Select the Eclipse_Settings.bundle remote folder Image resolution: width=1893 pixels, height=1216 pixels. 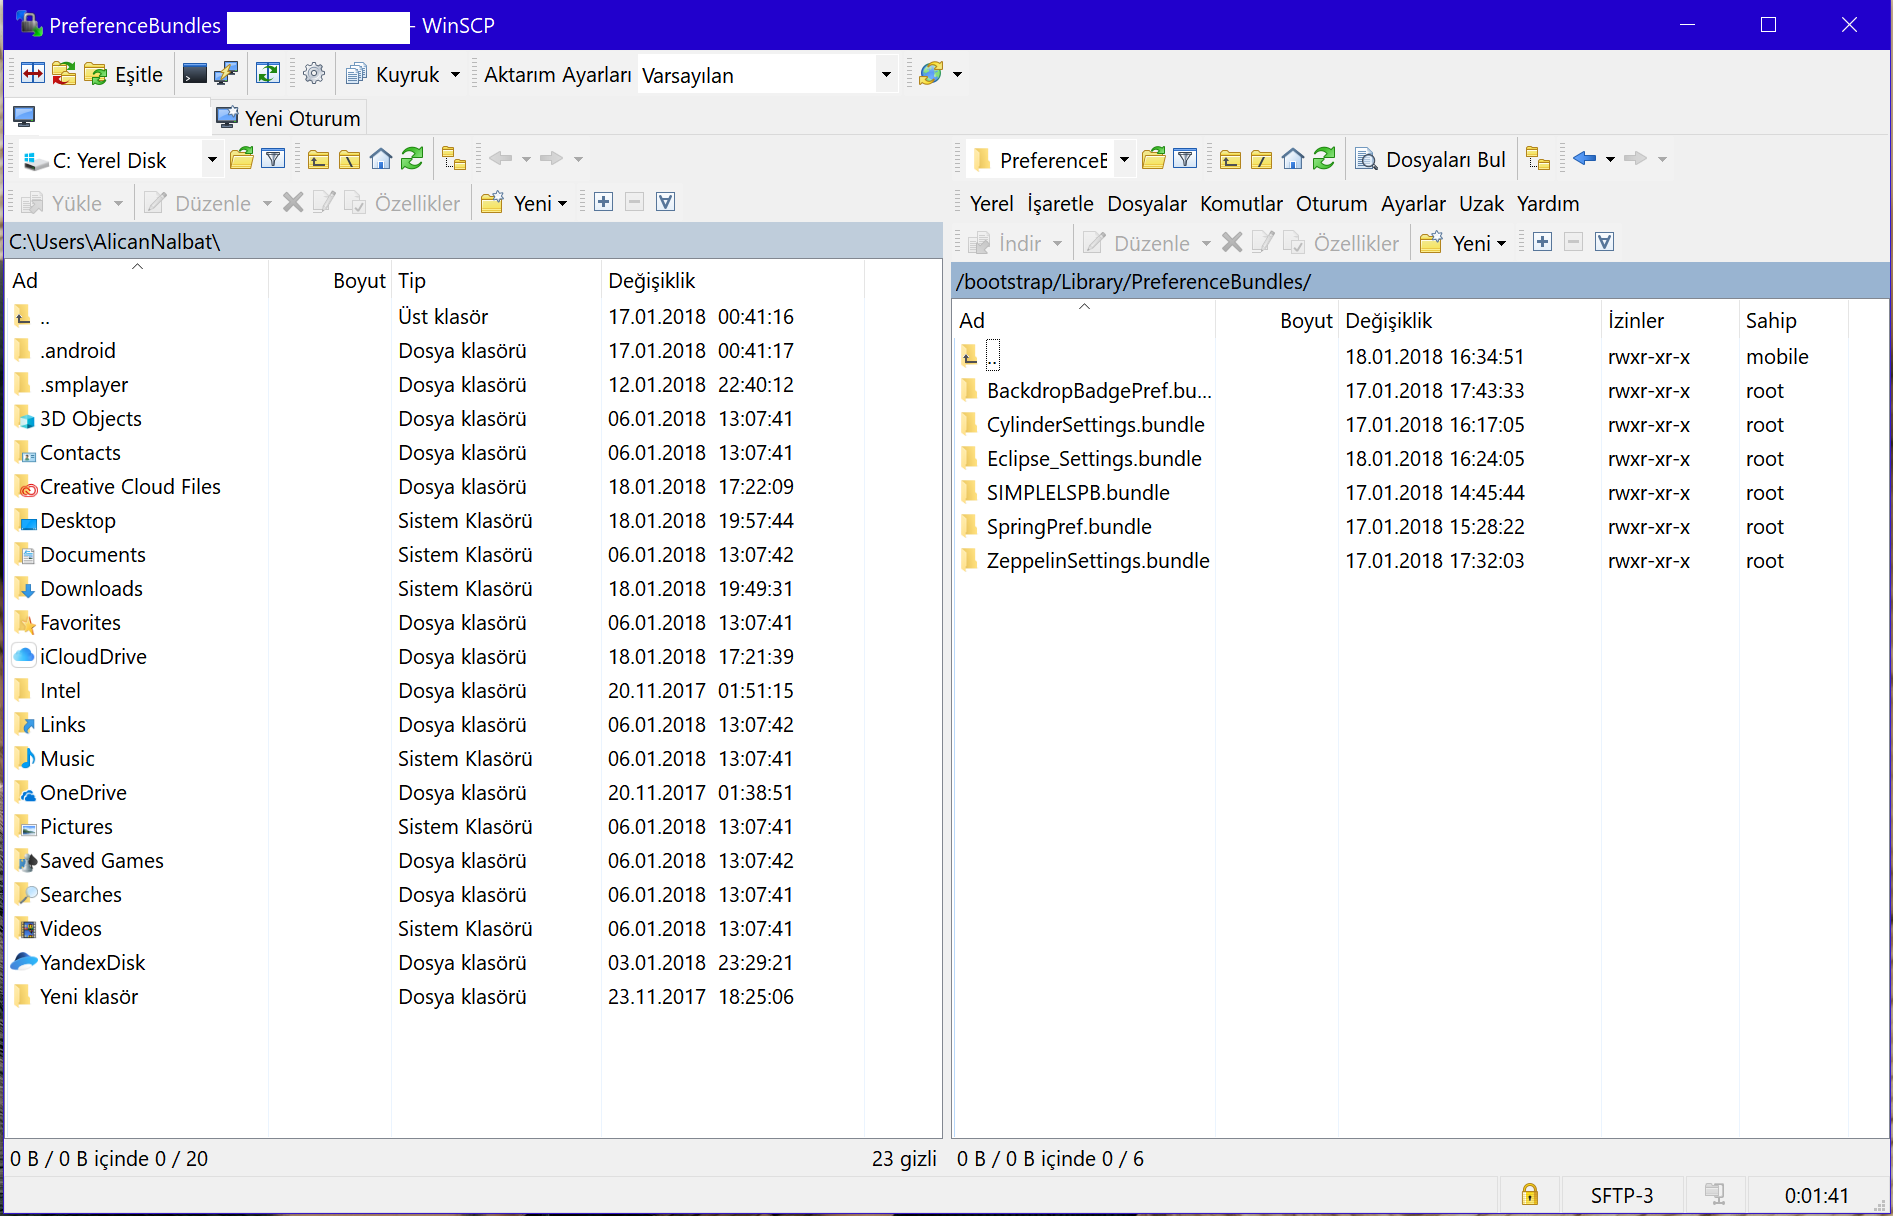pyautogui.click(x=1093, y=459)
